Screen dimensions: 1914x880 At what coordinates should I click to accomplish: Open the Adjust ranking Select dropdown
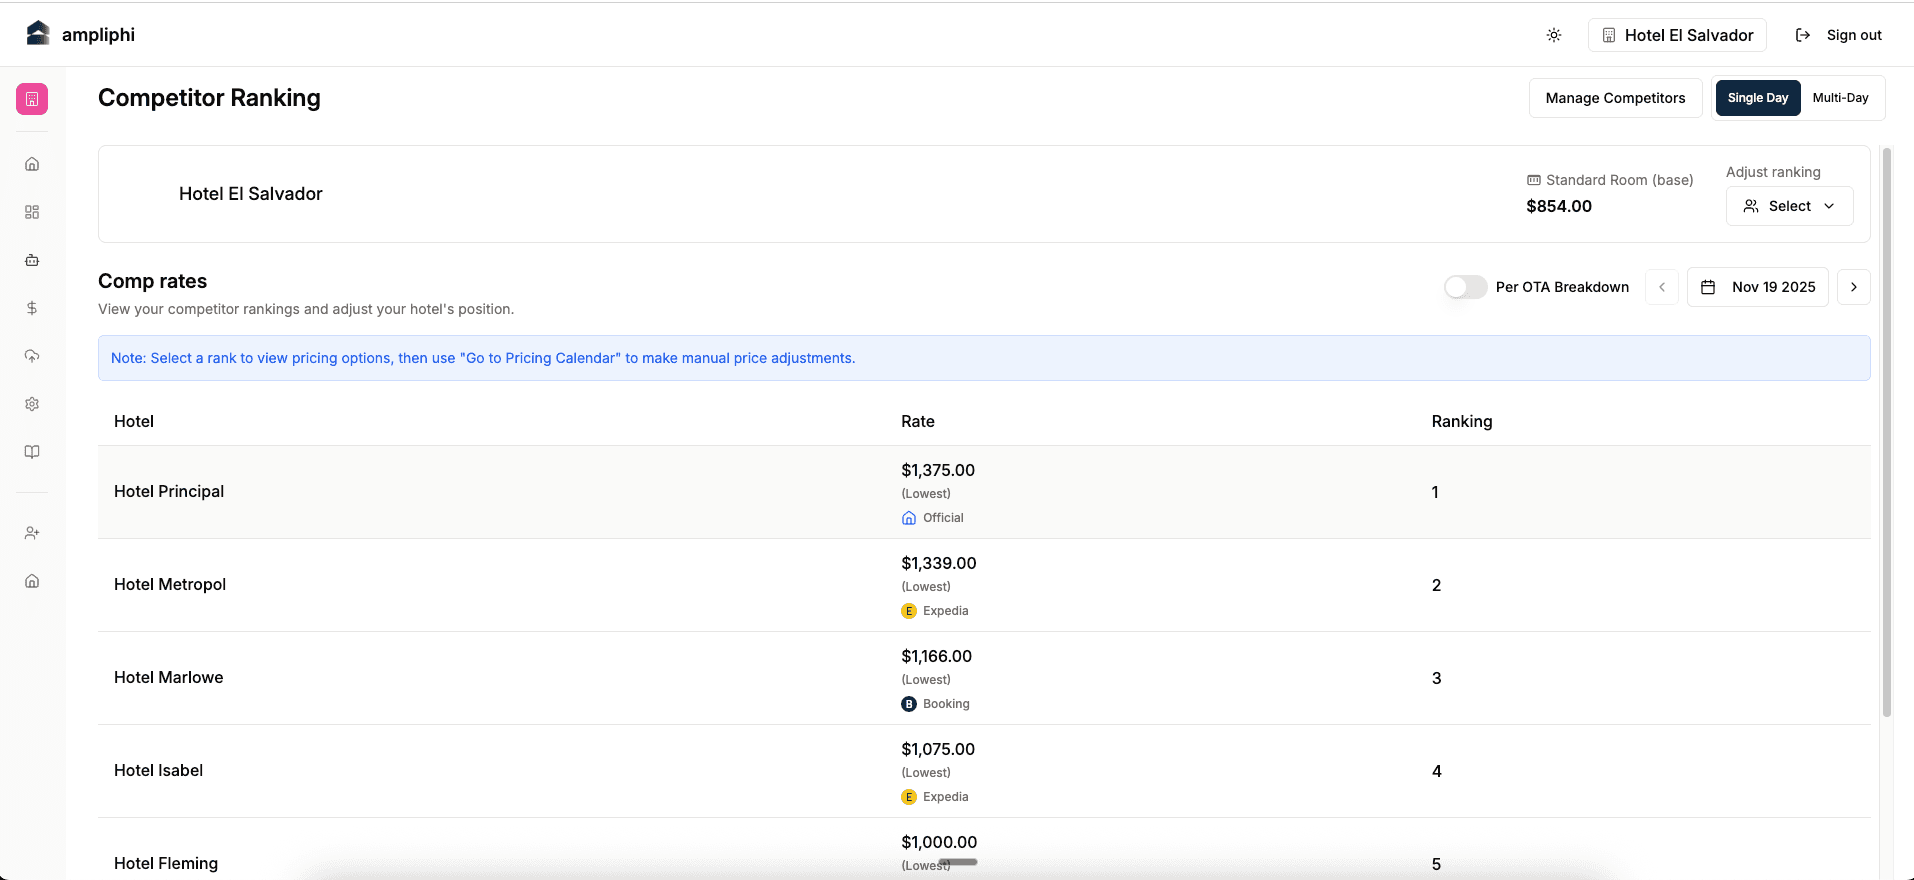click(1789, 206)
